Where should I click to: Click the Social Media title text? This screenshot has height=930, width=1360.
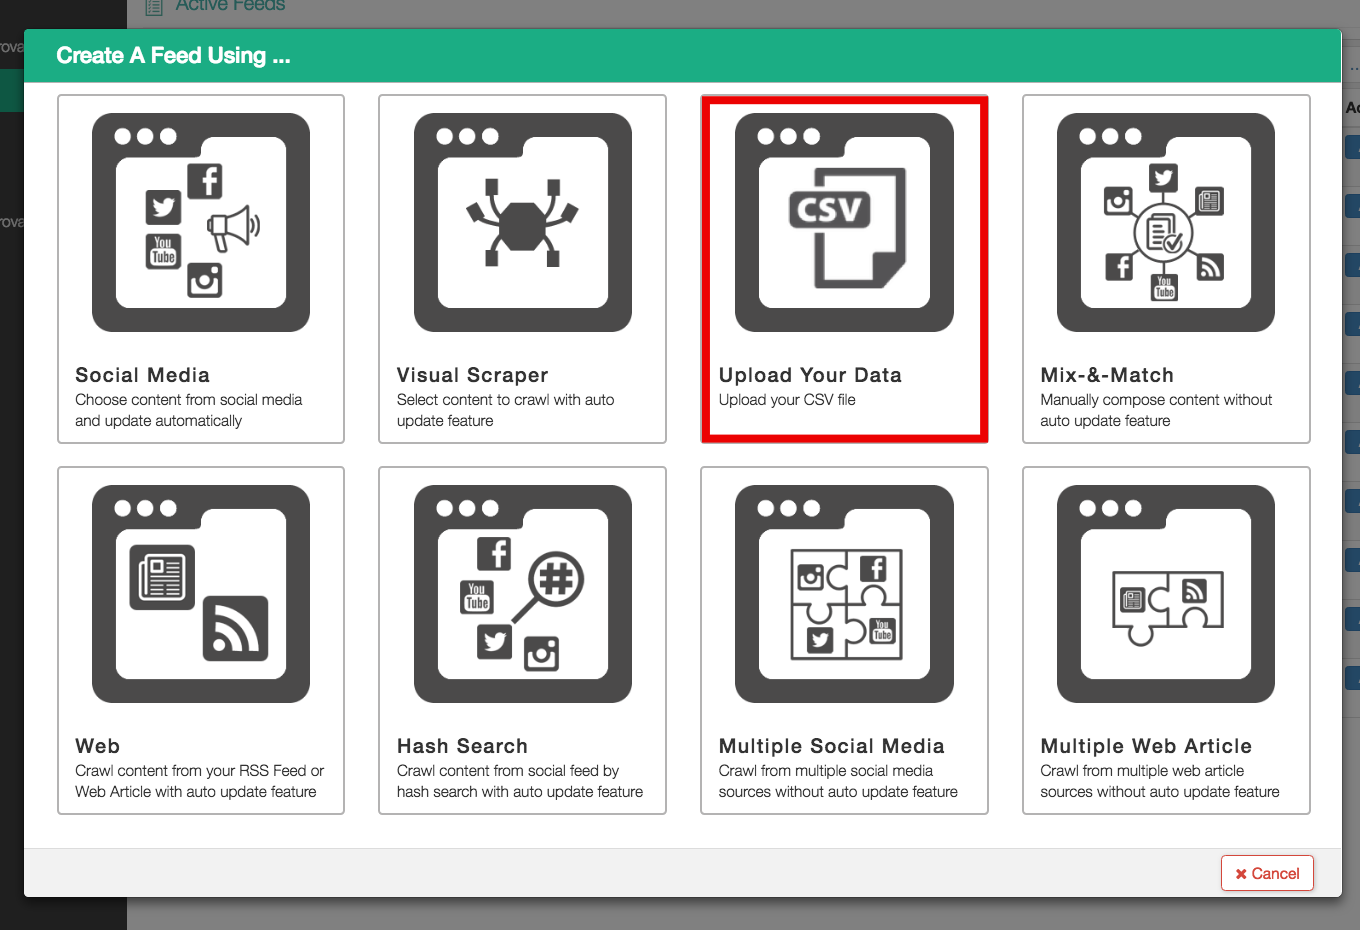point(142,375)
